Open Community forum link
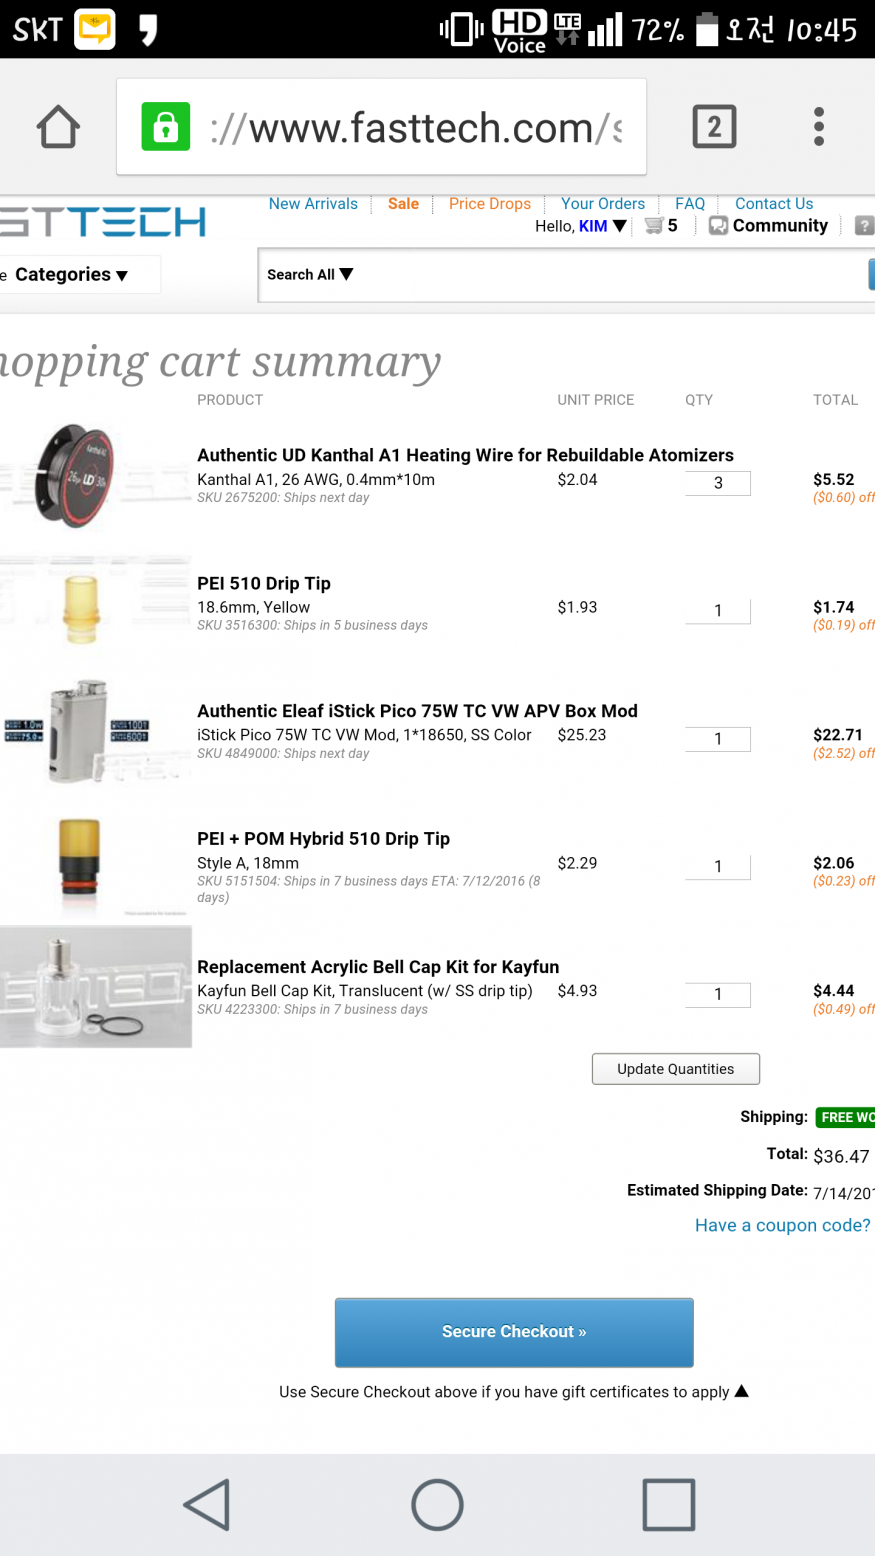Image resolution: width=875 pixels, height=1556 pixels. click(x=769, y=226)
